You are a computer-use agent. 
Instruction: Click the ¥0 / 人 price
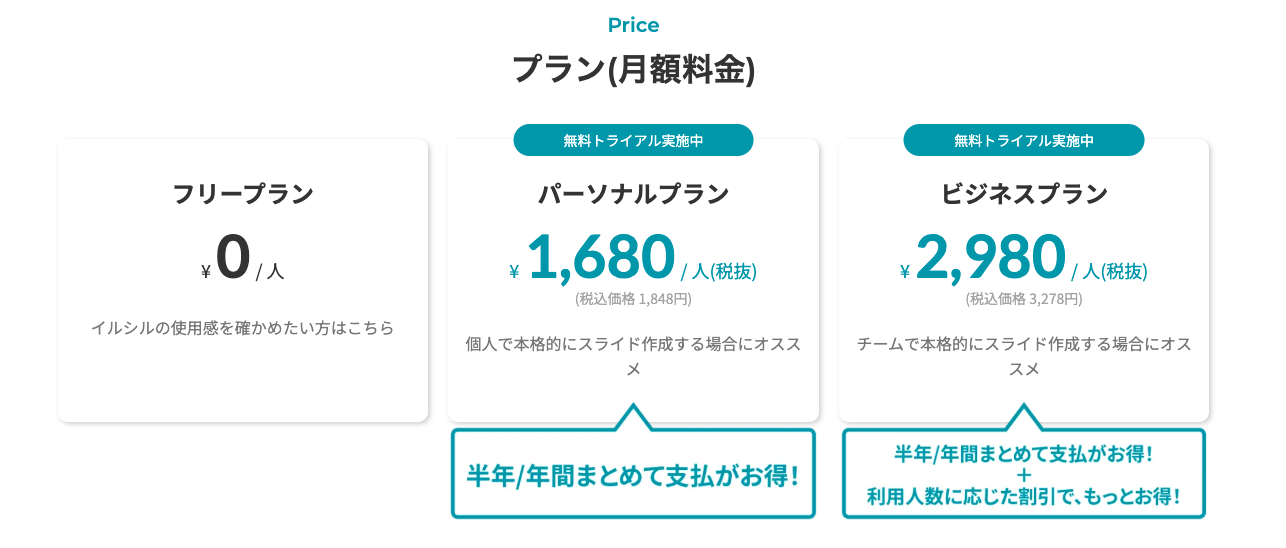243,259
